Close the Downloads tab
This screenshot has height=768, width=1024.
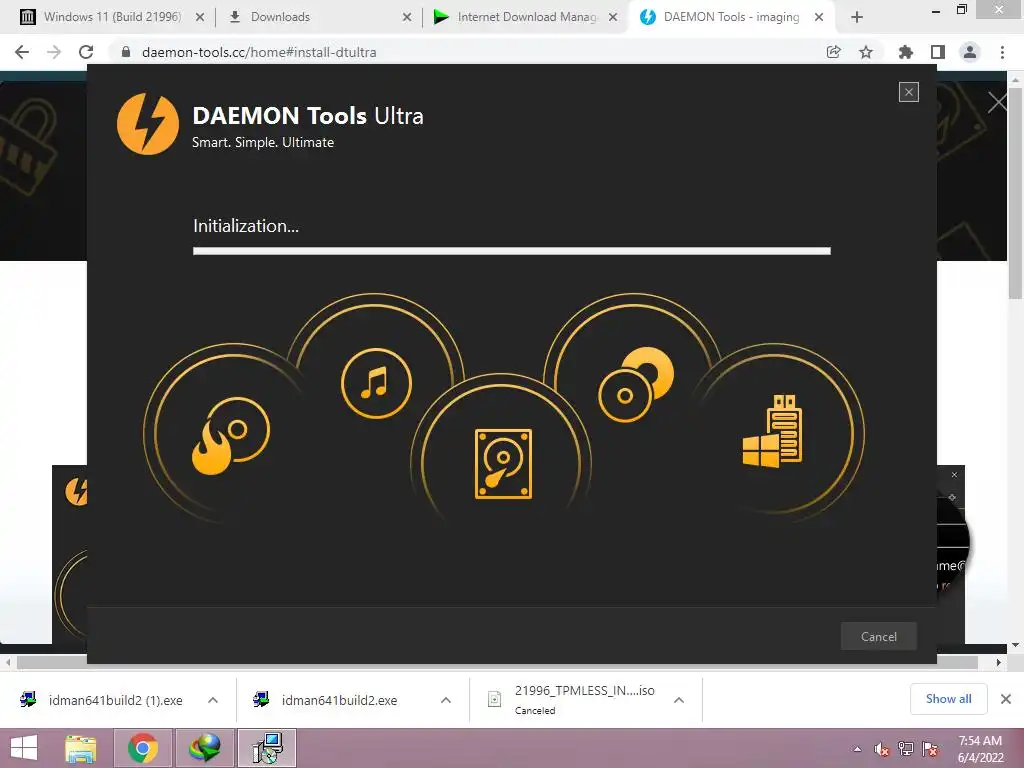[407, 17]
